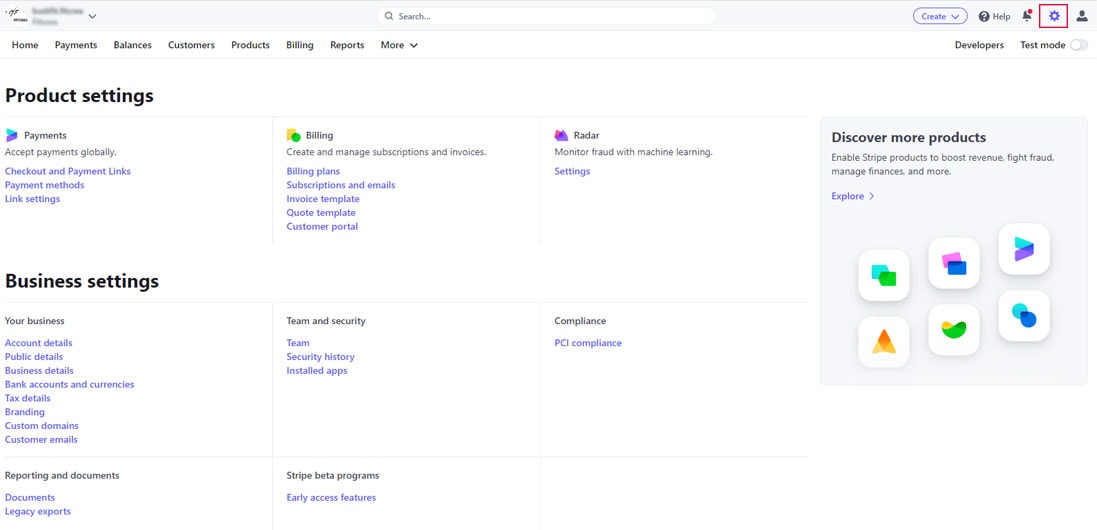Open the Balances navigation tab
Viewport: 1097px width, 530px height.
click(x=132, y=45)
